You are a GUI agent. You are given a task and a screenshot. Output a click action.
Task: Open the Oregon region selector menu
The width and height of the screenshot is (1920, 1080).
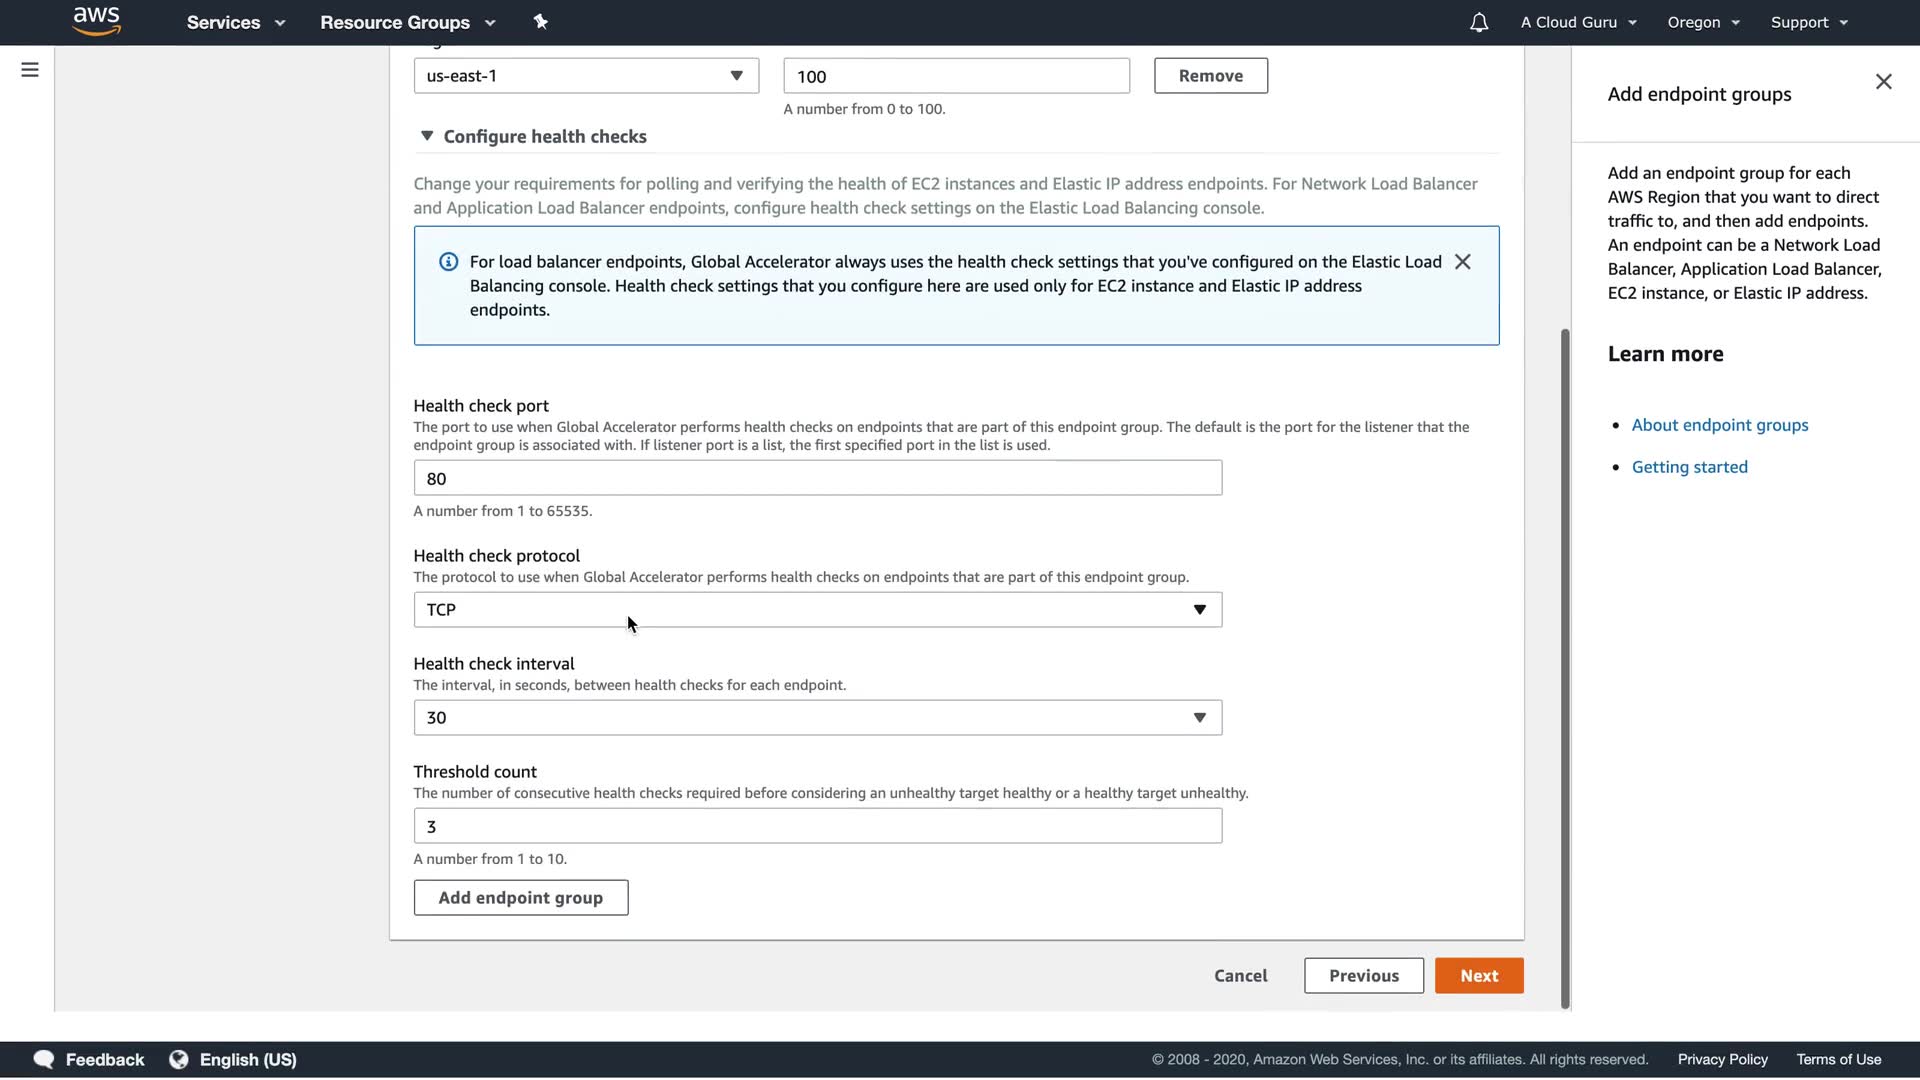pos(1703,22)
